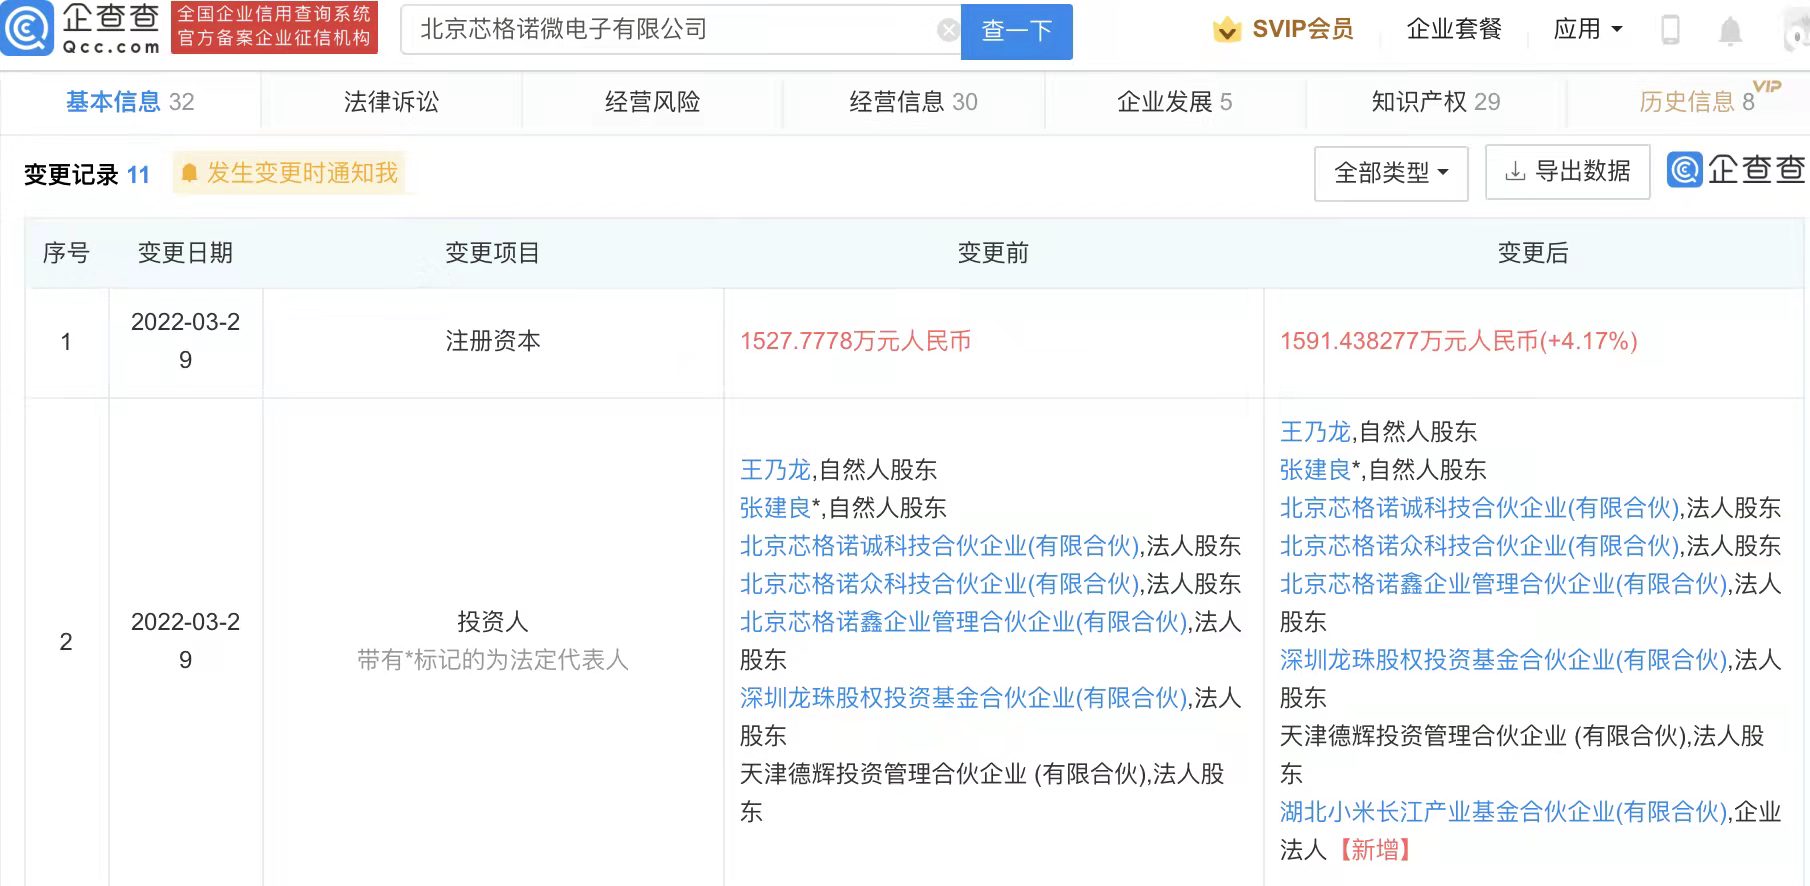Click 导出数据 button
Viewport: 1810px width, 886px height.
pos(1567,172)
